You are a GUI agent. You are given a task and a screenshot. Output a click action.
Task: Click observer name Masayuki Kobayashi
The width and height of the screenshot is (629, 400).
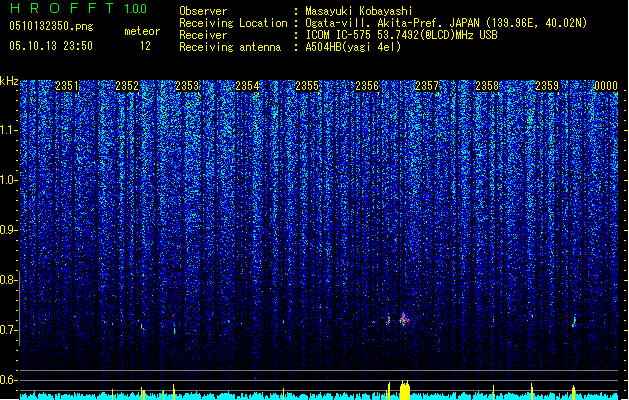point(359,11)
